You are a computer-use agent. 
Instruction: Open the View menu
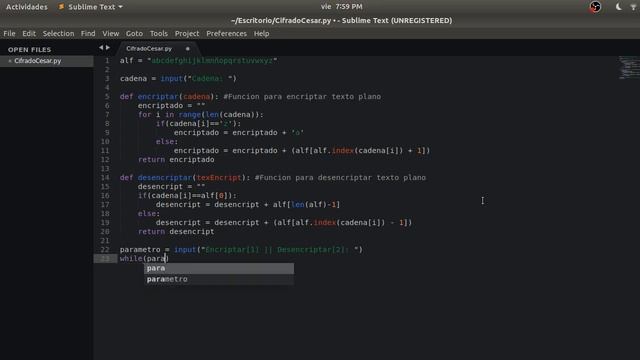(x=111, y=33)
